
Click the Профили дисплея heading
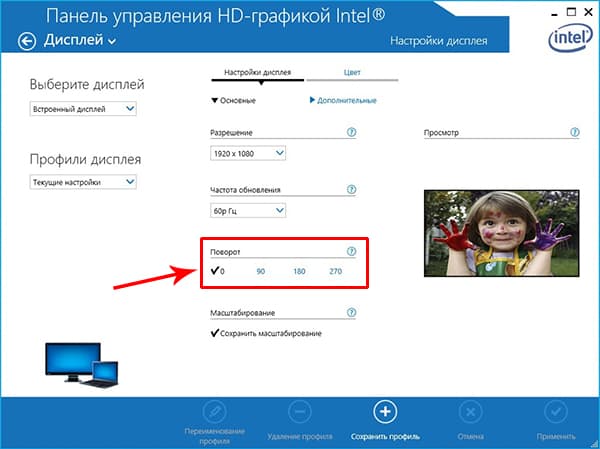[85, 159]
